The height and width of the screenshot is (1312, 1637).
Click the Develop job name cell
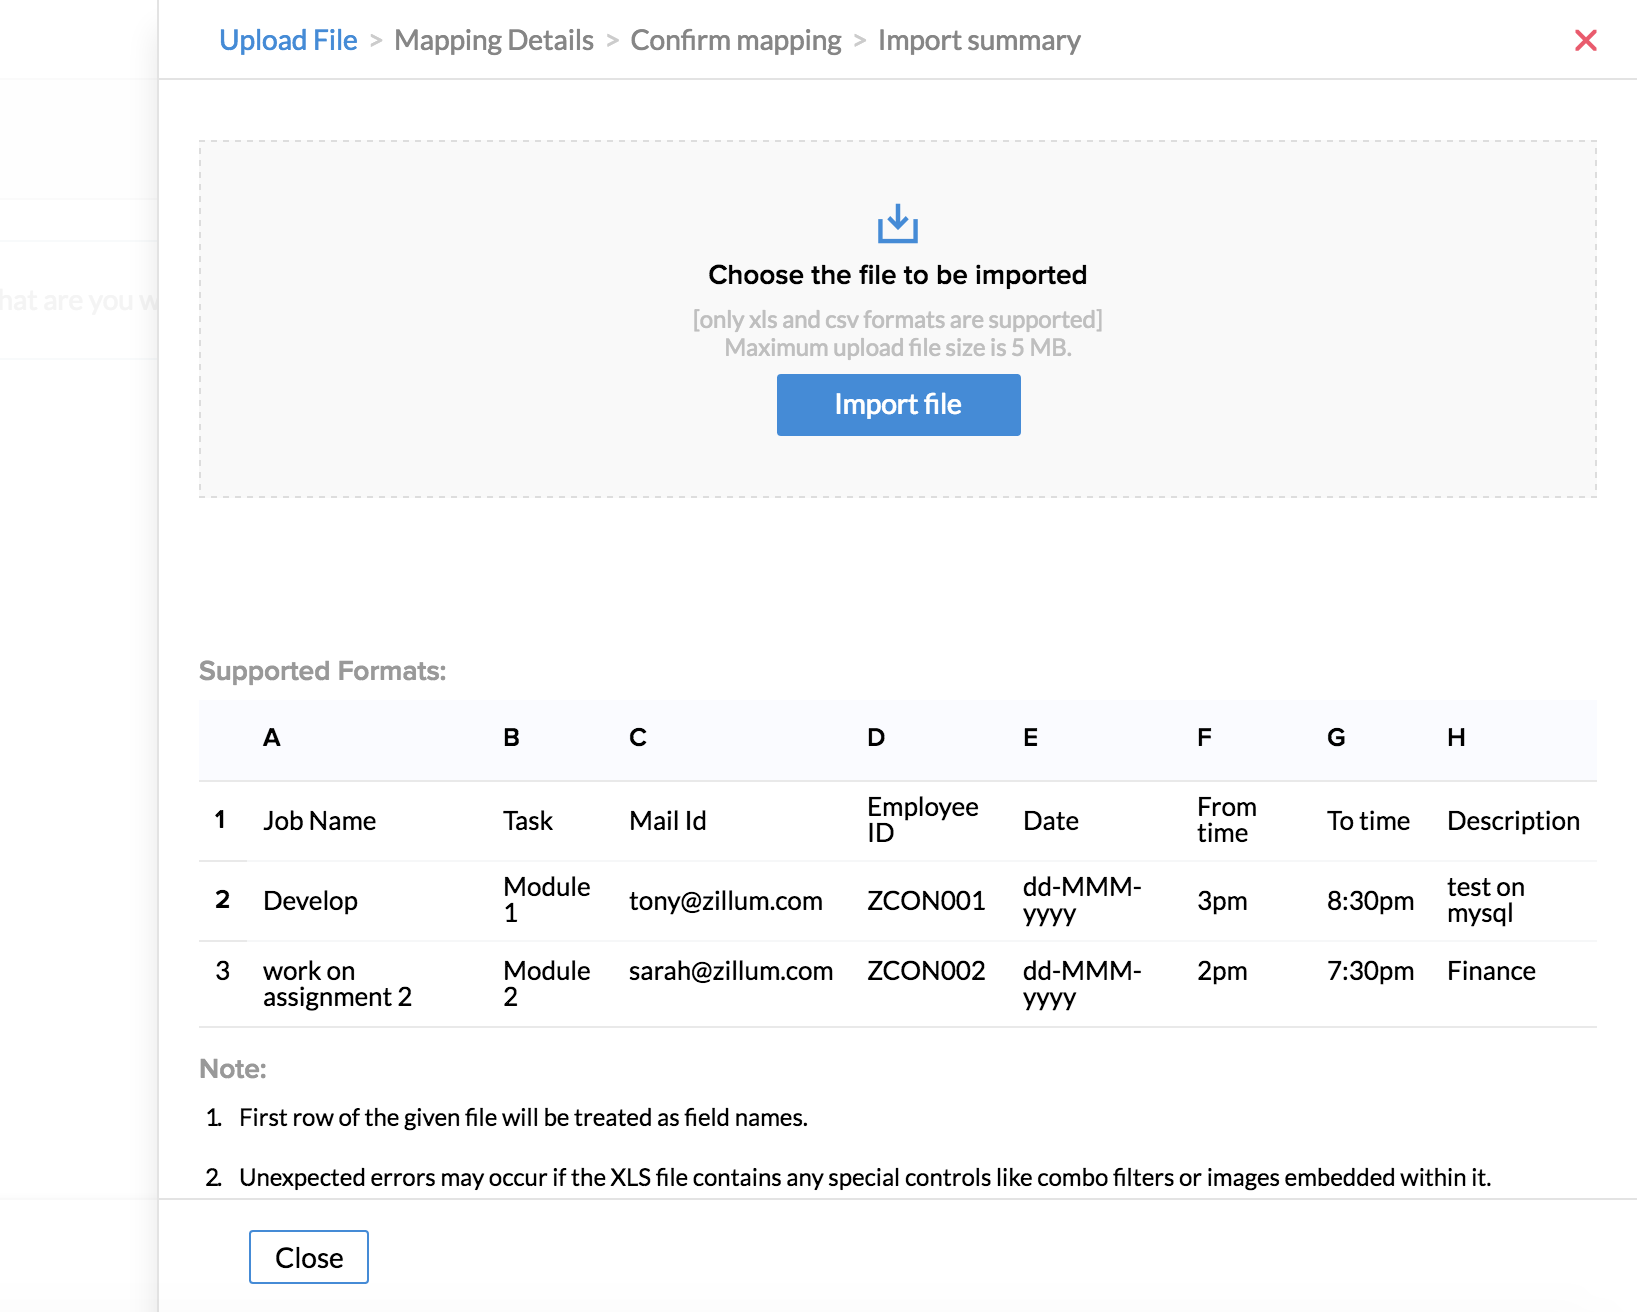(310, 901)
